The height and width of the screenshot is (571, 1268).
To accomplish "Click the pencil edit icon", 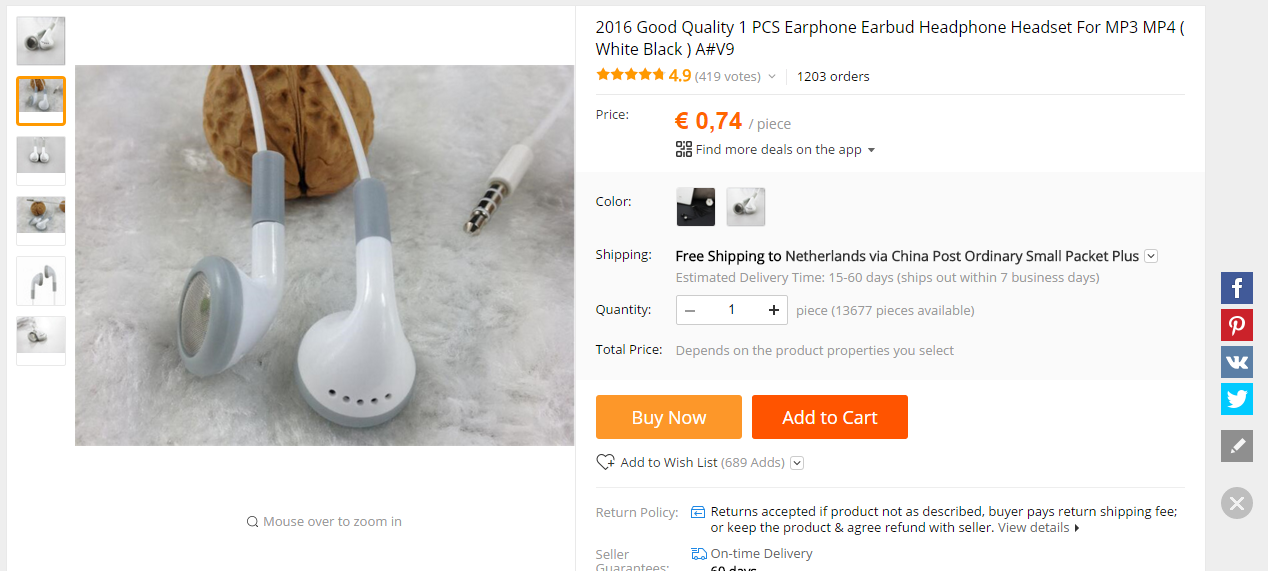I will [x=1237, y=446].
